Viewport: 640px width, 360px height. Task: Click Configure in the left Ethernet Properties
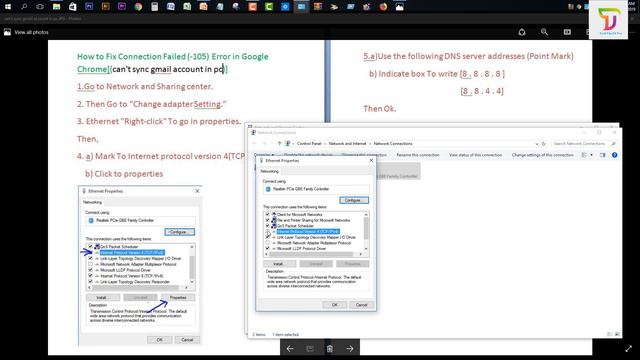(180, 232)
